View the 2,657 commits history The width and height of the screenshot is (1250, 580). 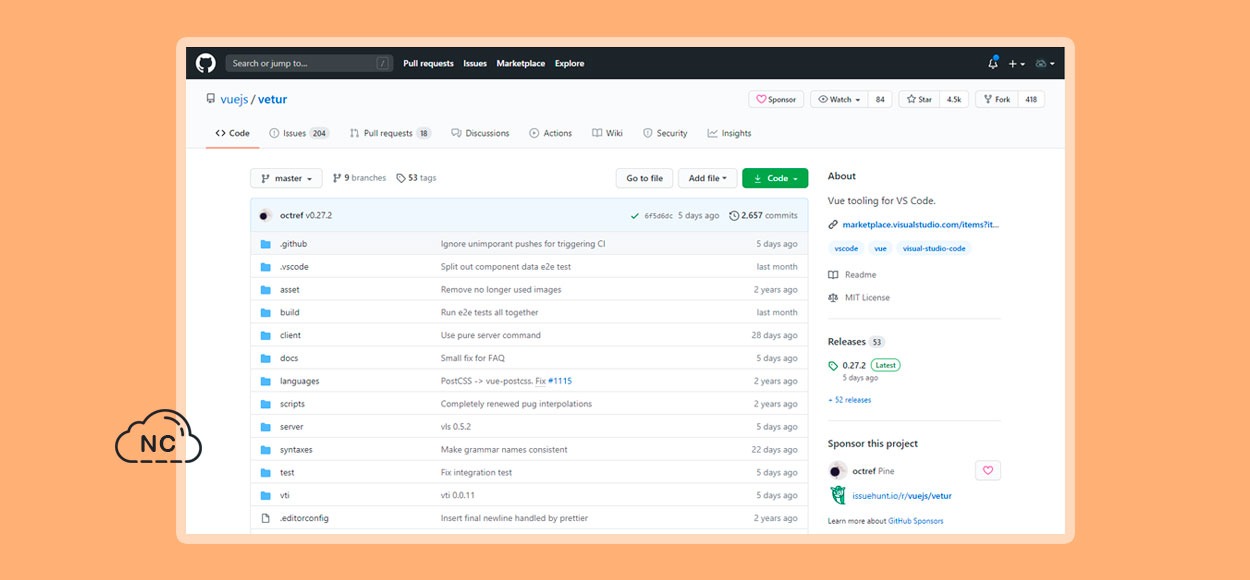coord(764,215)
